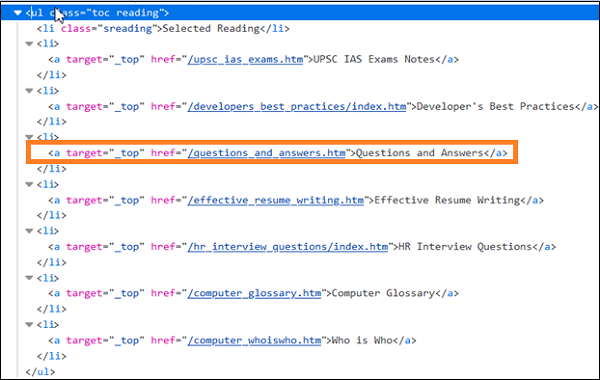Collapse the ul class="toc reading" node

tap(18, 13)
